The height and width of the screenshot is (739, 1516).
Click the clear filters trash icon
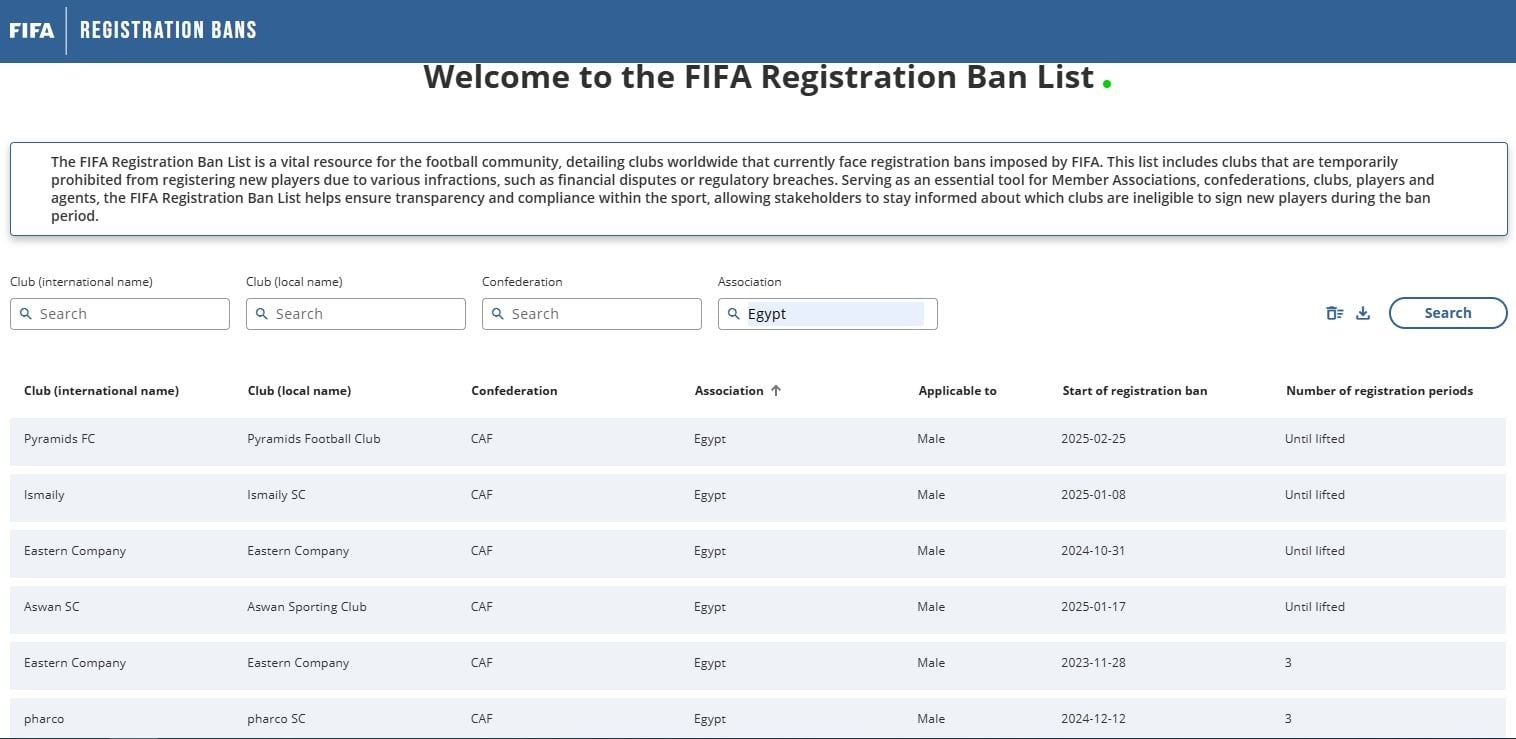point(1334,313)
